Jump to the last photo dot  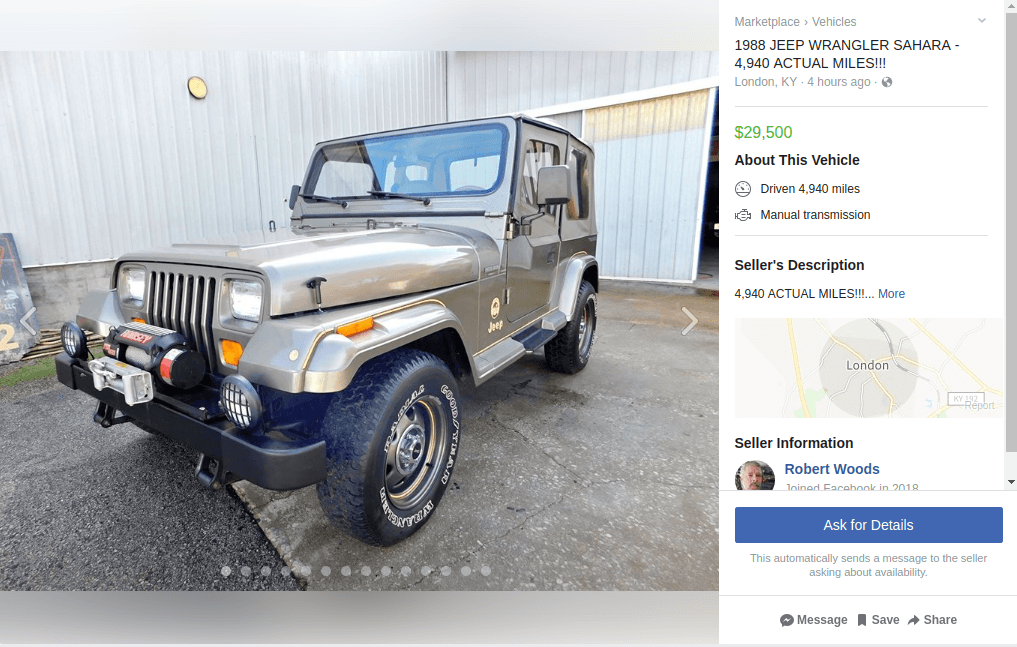(x=486, y=571)
